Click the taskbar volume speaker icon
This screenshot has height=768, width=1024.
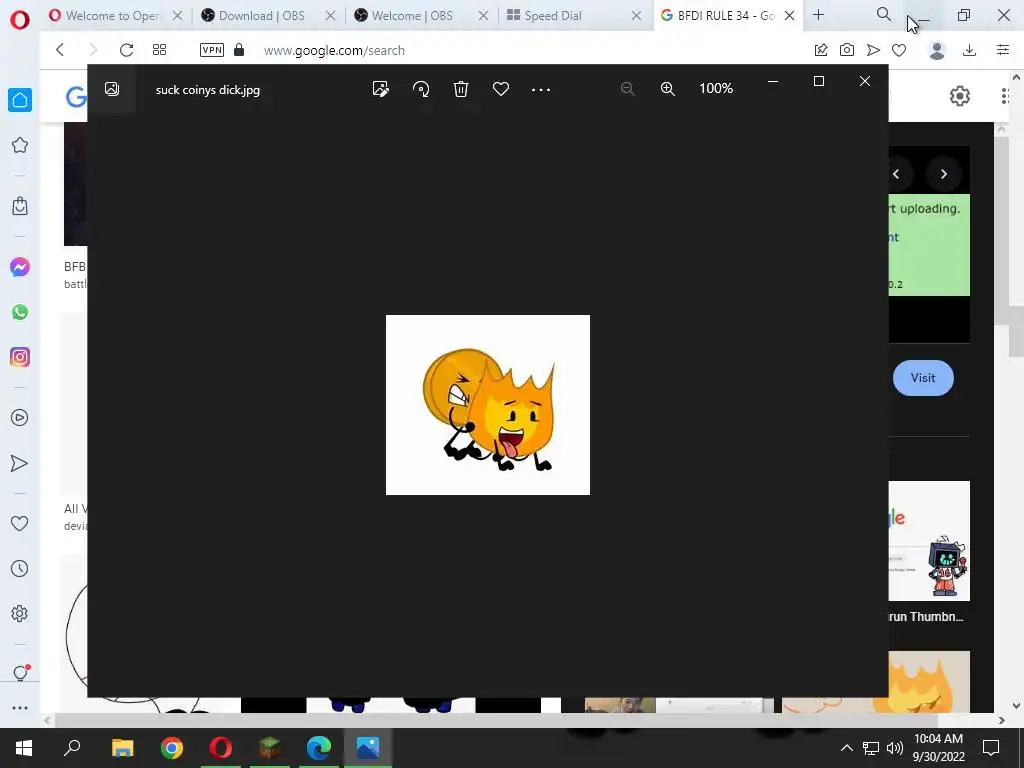coord(894,748)
